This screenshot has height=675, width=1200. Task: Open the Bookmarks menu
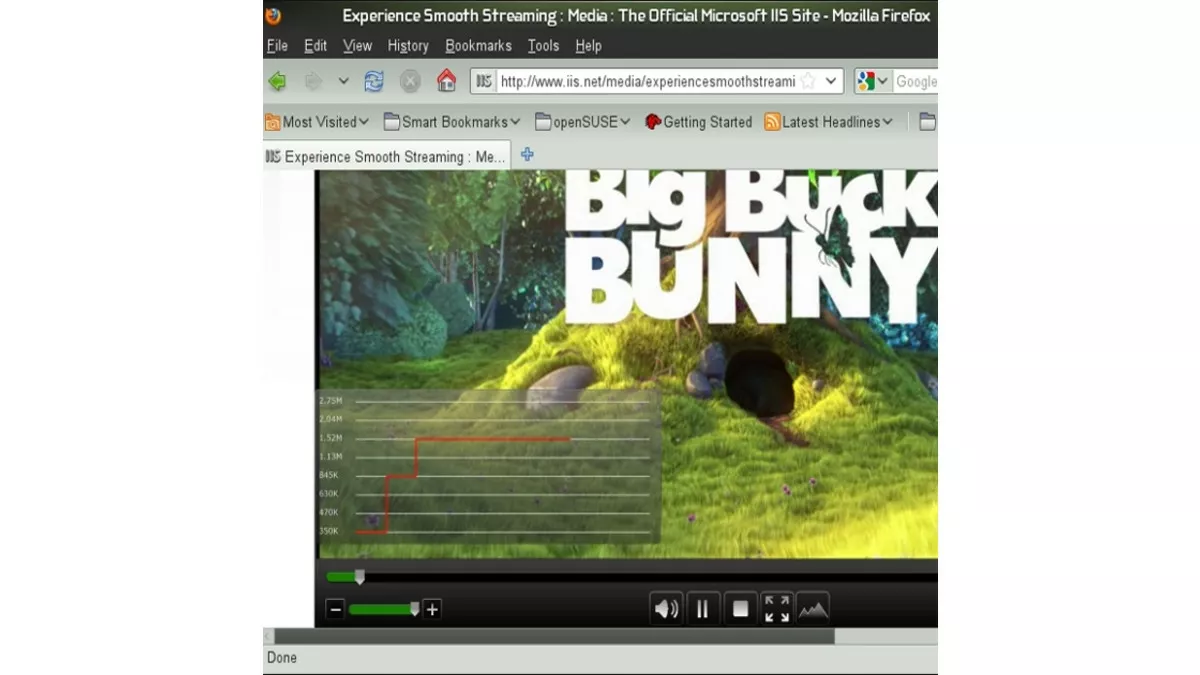click(478, 45)
